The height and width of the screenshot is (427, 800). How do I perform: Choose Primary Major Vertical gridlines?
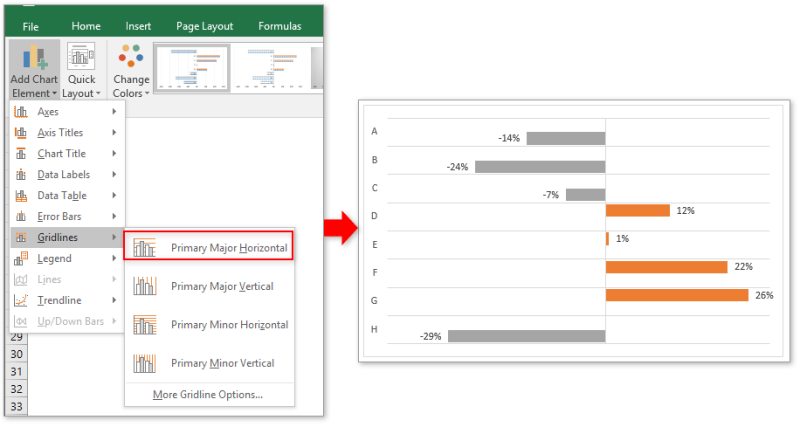click(209, 286)
